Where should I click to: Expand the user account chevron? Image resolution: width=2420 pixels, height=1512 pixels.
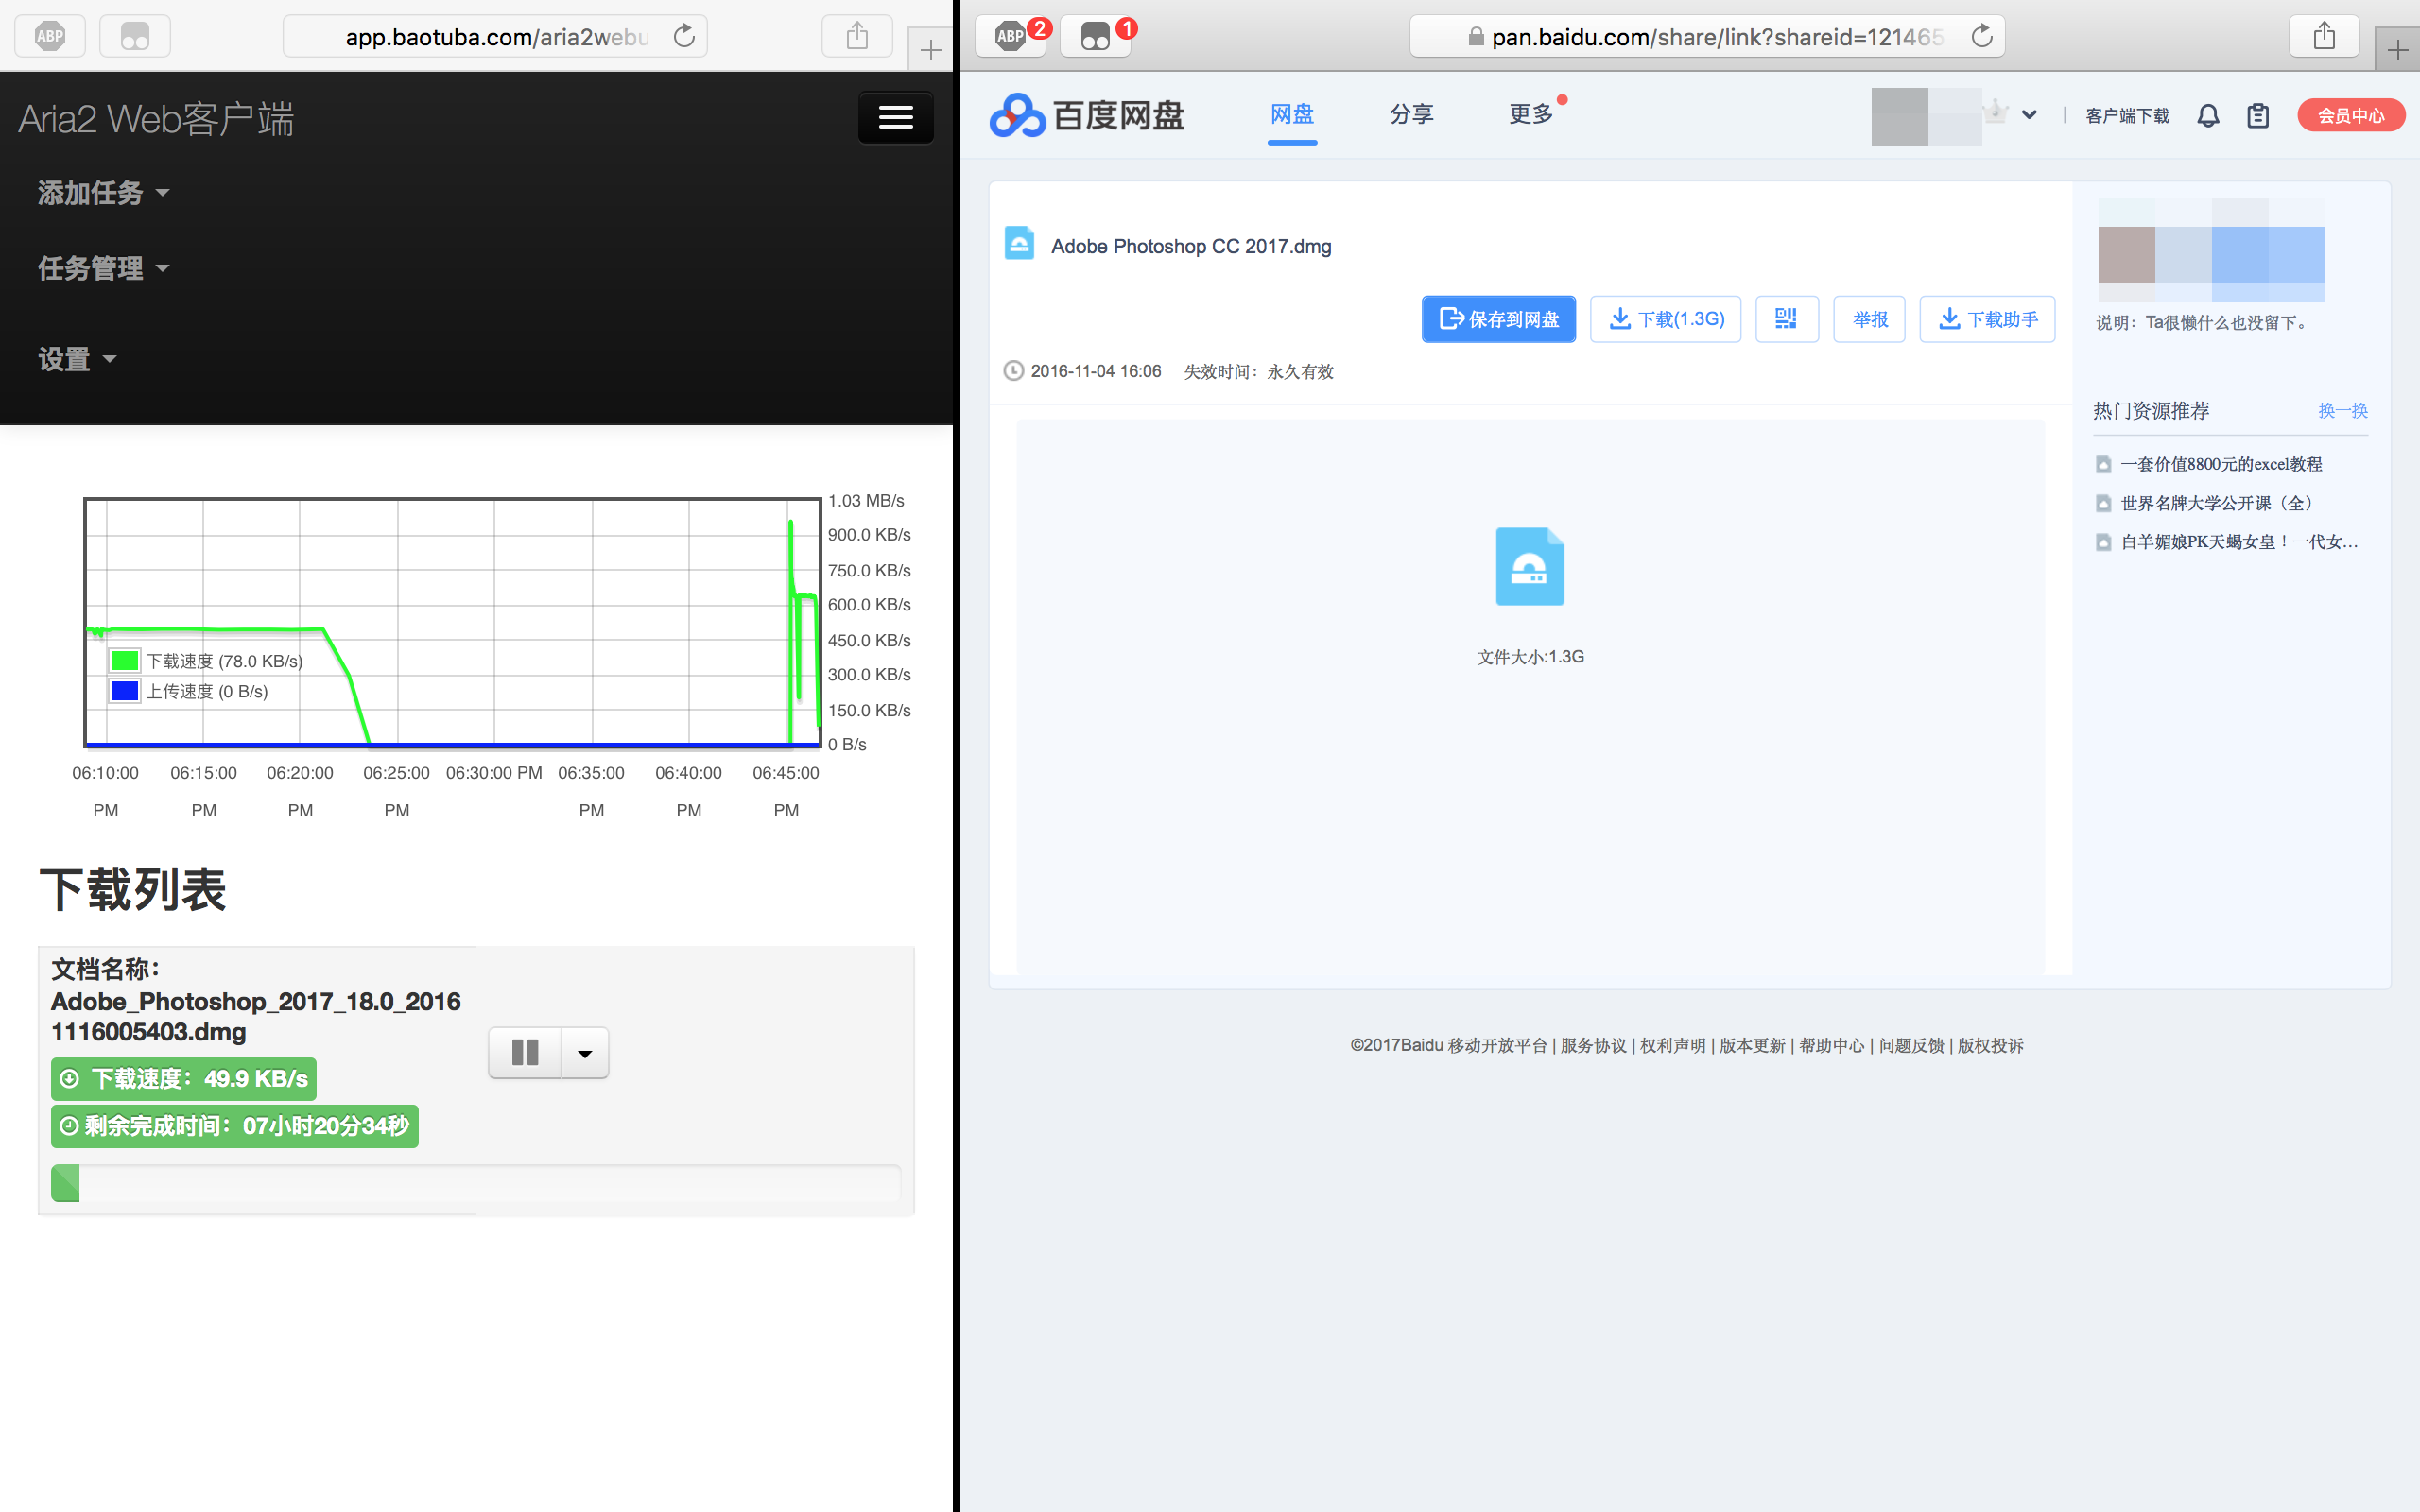tap(2029, 115)
